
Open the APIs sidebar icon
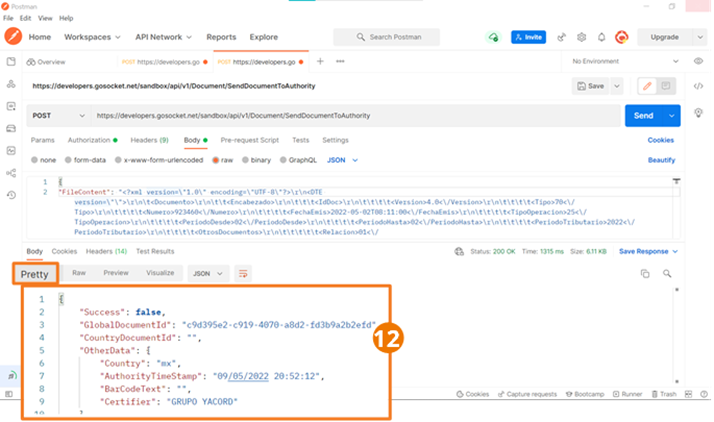coord(11,84)
